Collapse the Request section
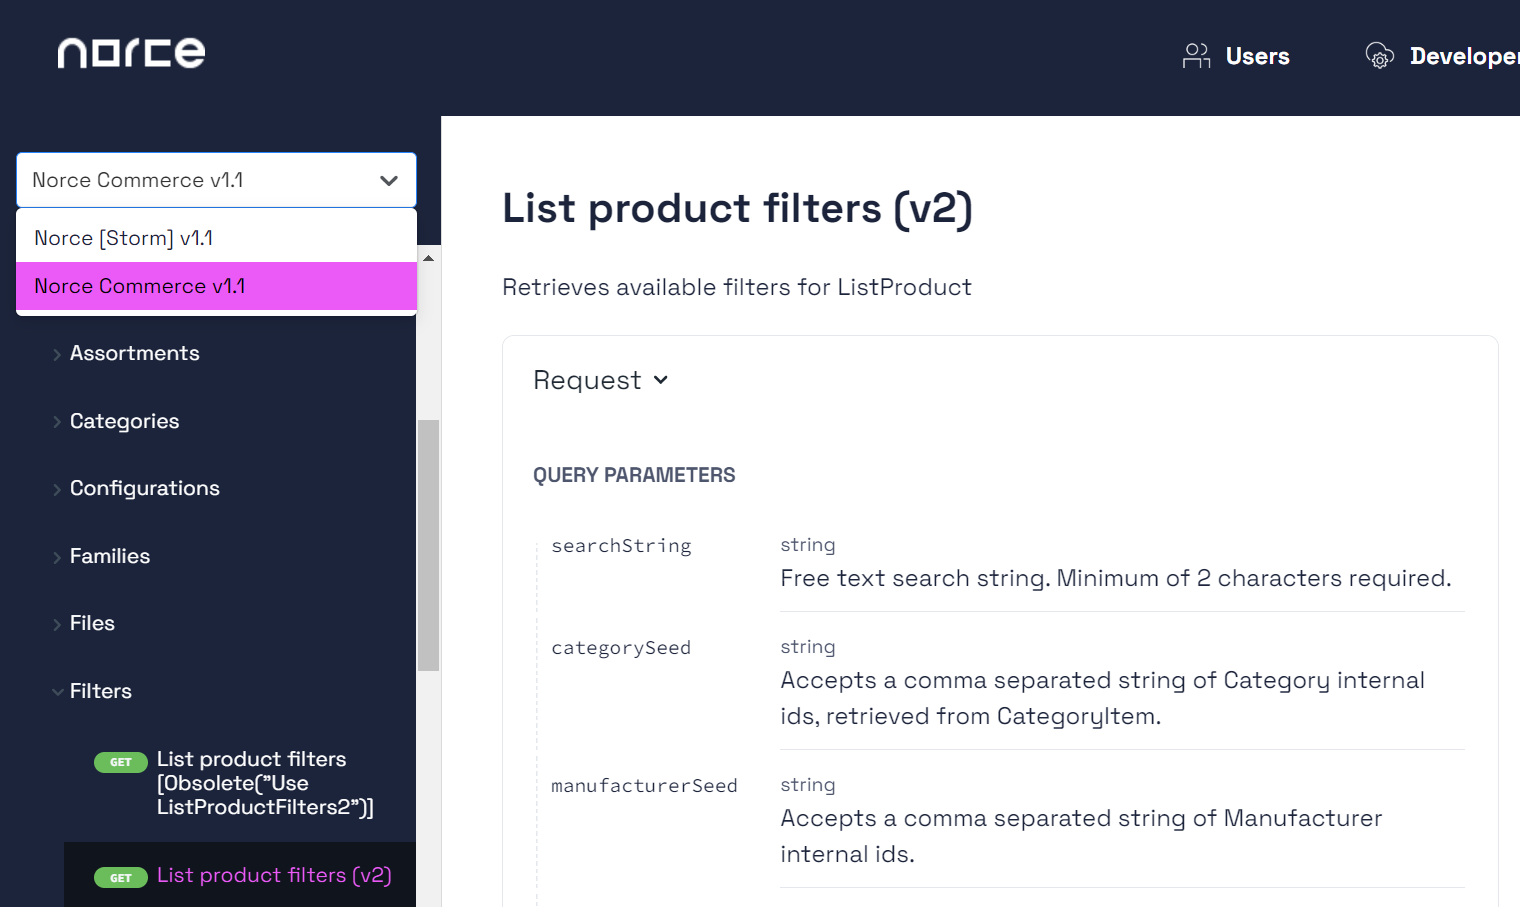 pos(600,380)
